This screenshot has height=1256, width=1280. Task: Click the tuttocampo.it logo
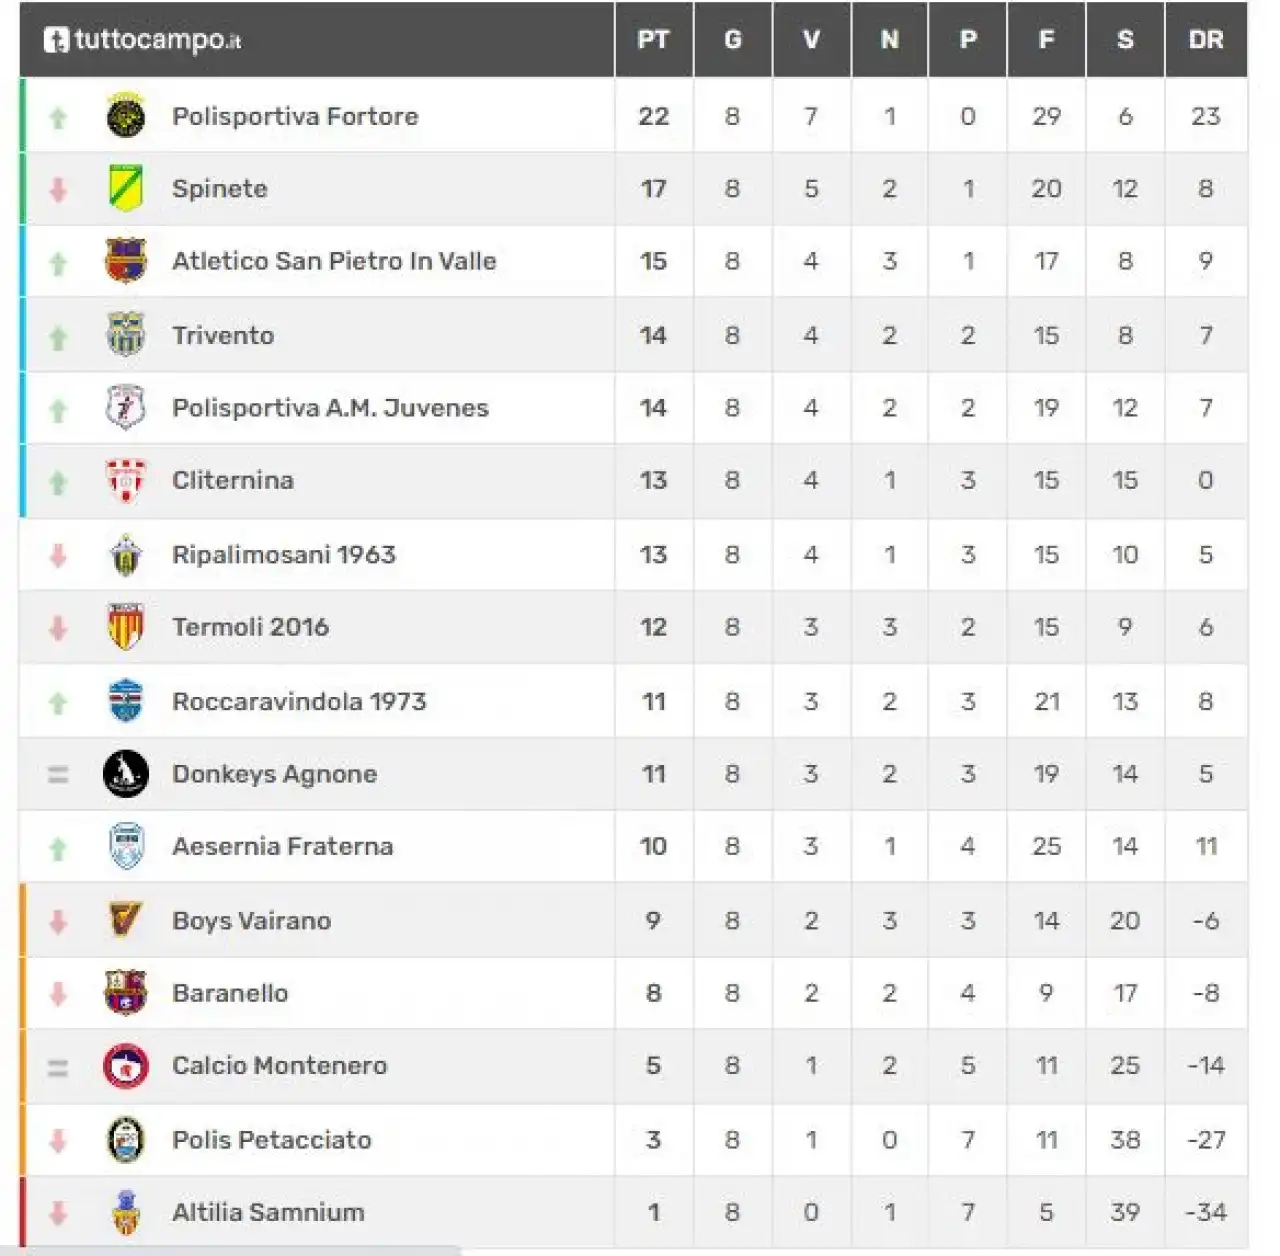pyautogui.click(x=142, y=40)
